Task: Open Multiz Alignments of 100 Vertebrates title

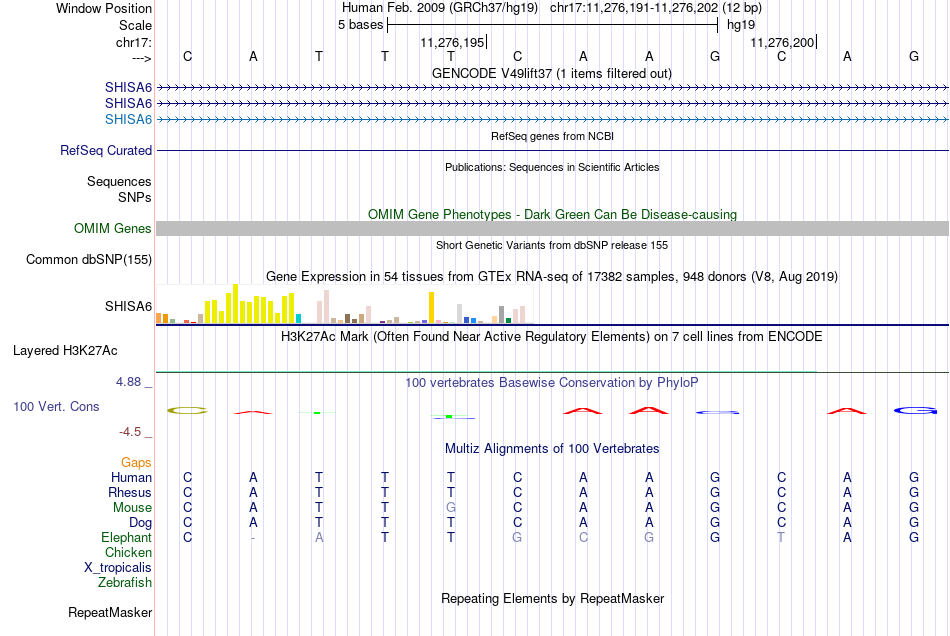Action: pos(552,449)
